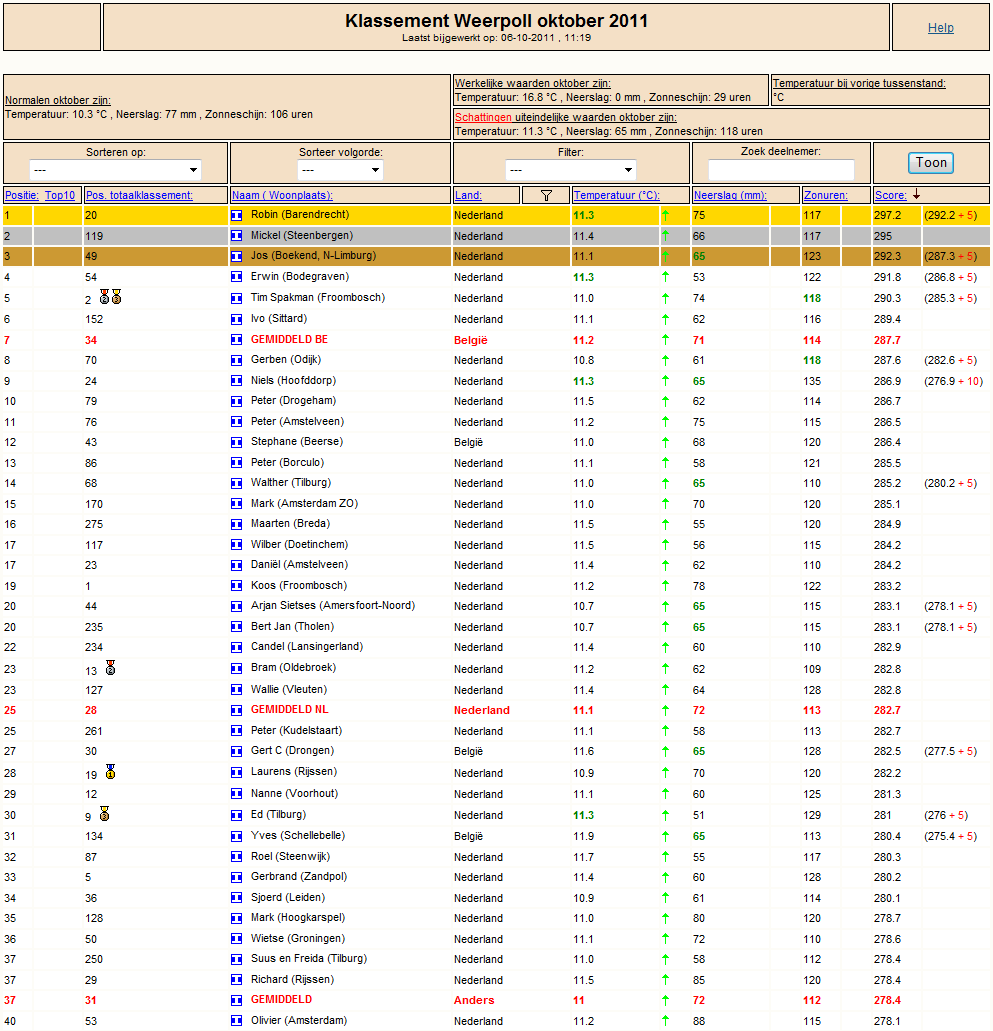This screenshot has width=993, height=1031.
Task: Click the blue icon before Robin (Barendrecht)
Action: [x=237, y=215]
